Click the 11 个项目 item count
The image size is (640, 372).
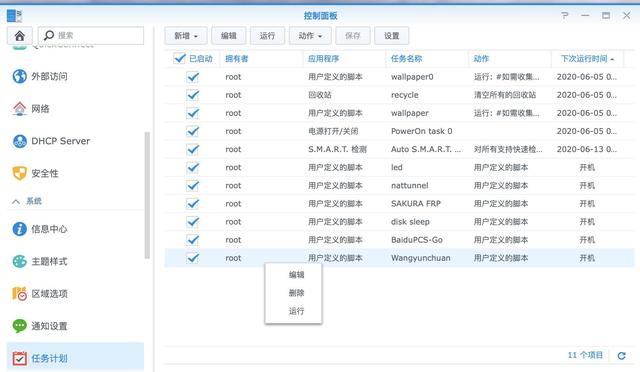[x=585, y=355]
